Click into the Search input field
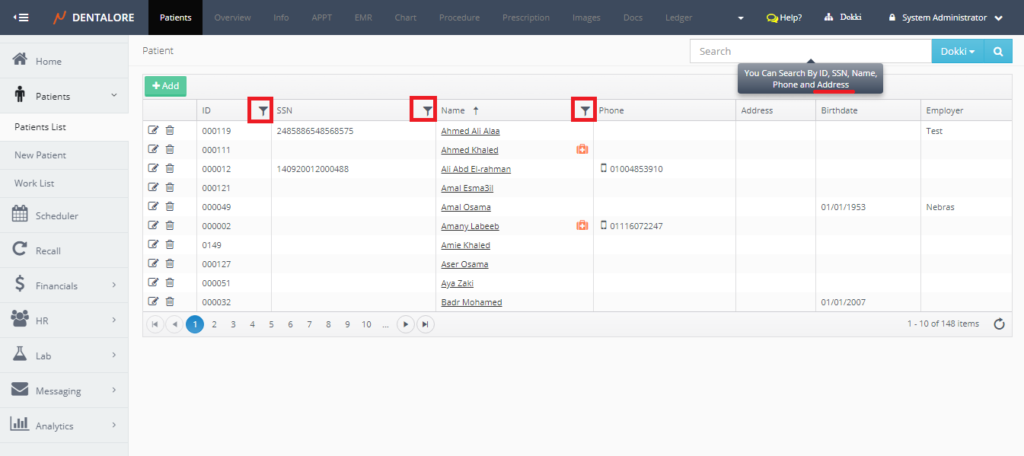1024x456 pixels. [x=810, y=51]
